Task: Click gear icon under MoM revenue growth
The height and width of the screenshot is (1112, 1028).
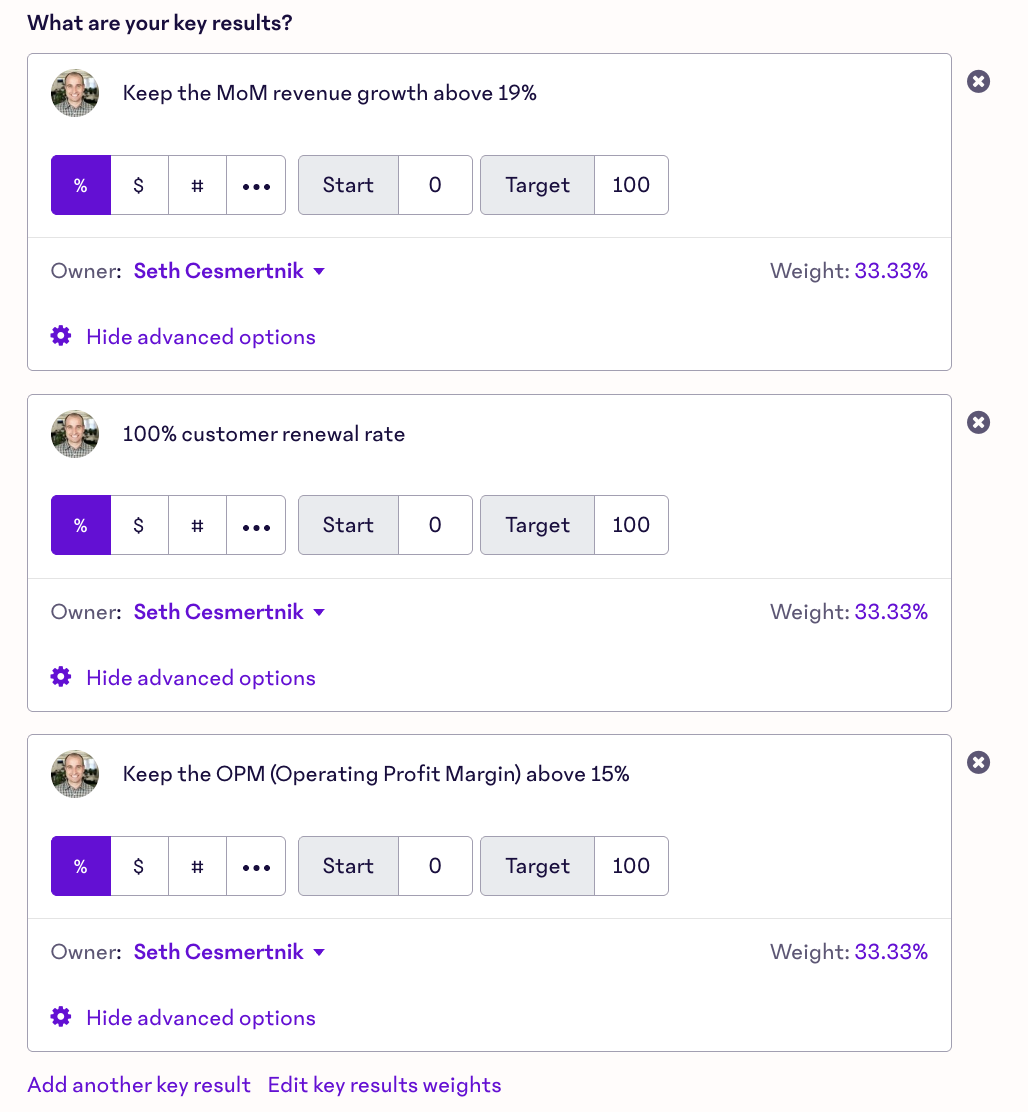Action: click(x=61, y=336)
